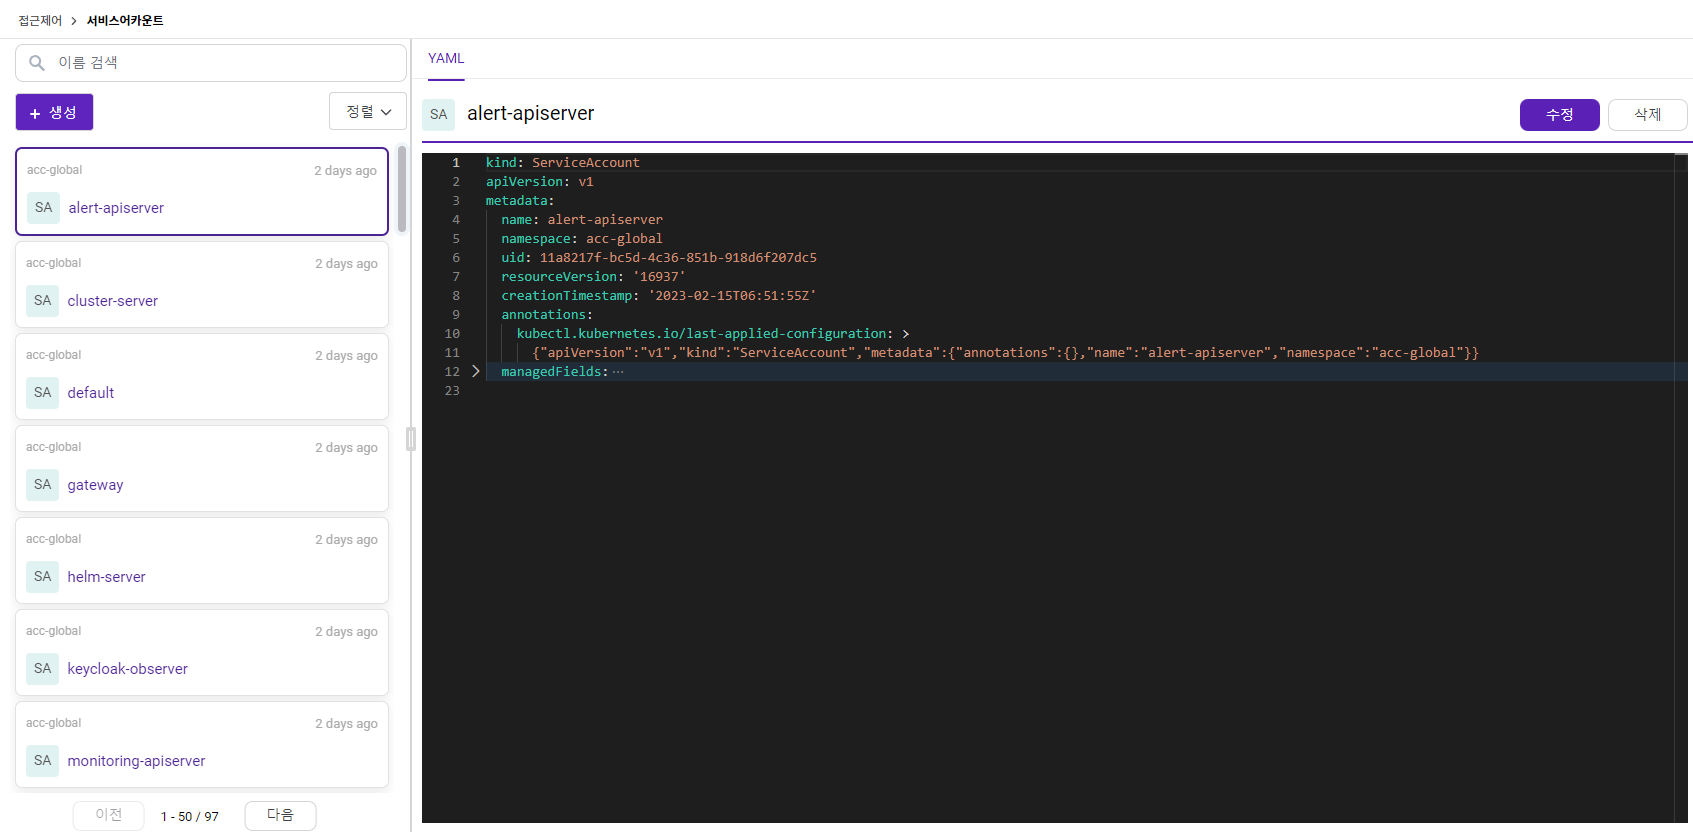Open the gateway service account
Image resolution: width=1693 pixels, height=832 pixels.
click(202, 468)
